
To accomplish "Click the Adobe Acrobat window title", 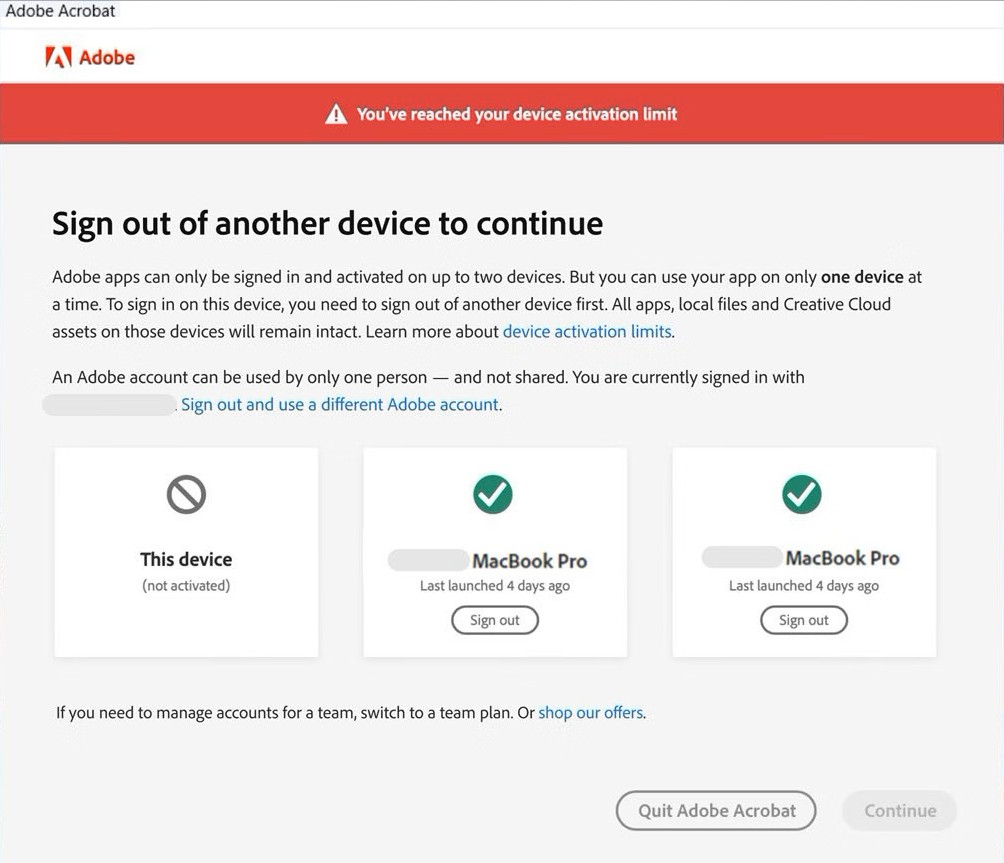I will [60, 11].
